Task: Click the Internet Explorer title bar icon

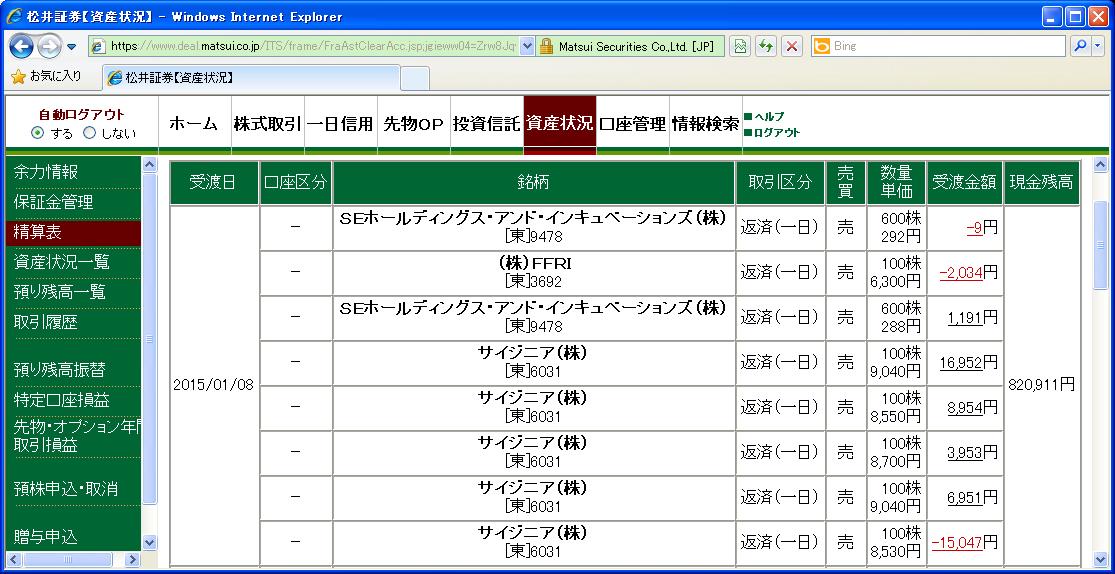Action: click(14, 16)
